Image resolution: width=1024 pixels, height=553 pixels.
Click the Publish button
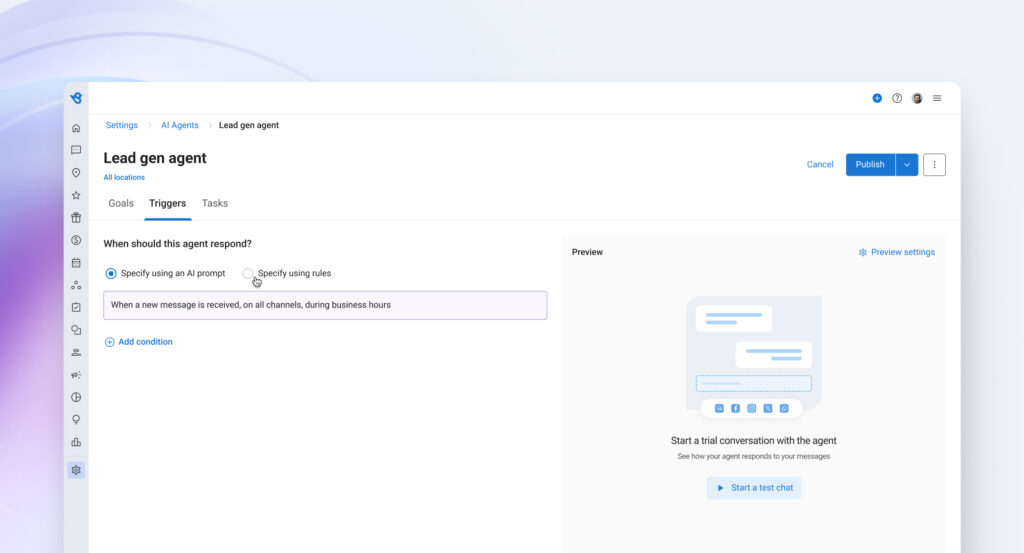click(870, 165)
